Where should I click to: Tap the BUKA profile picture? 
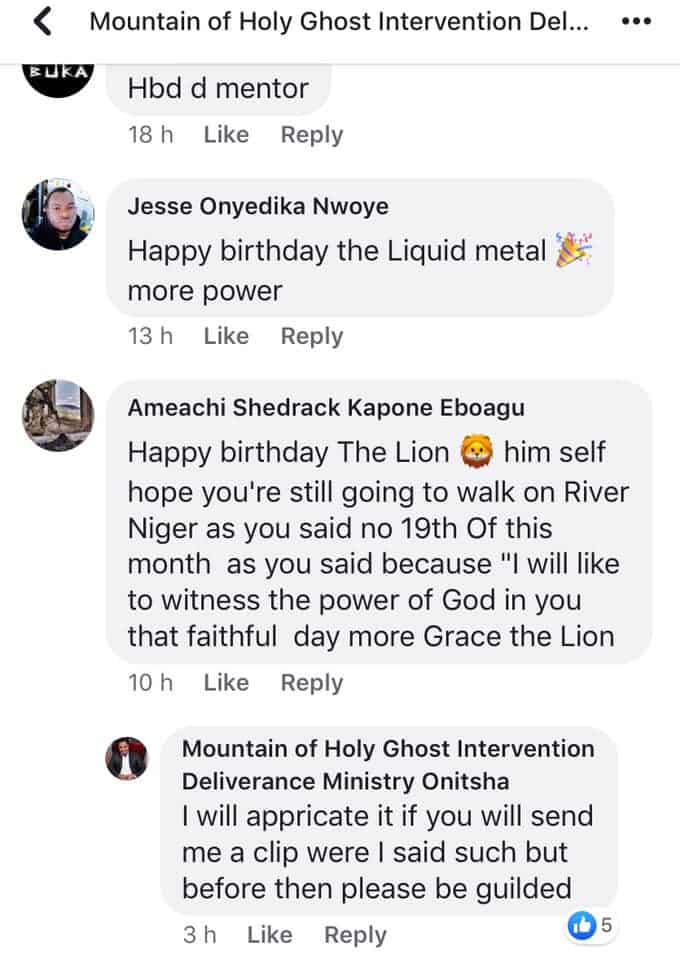click(x=58, y=76)
